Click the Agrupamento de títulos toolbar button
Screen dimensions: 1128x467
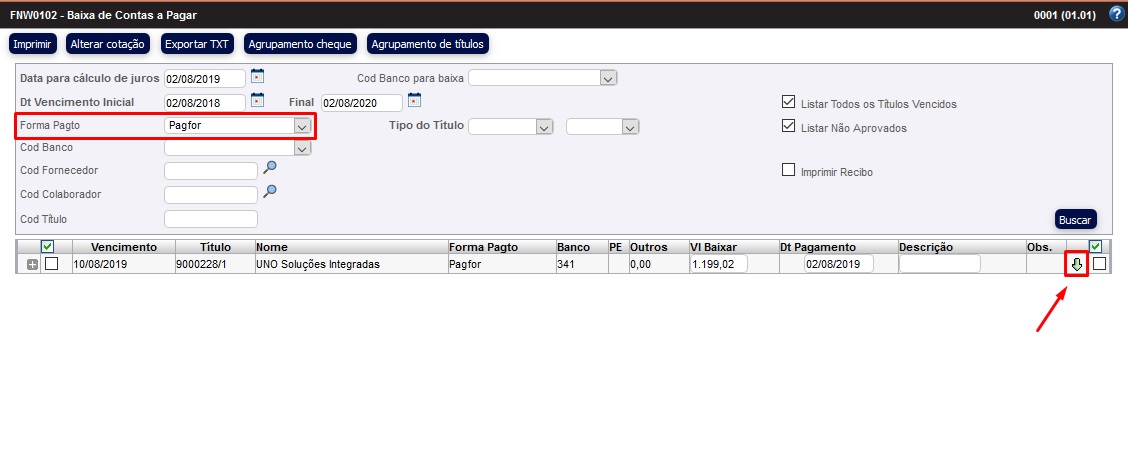(428, 44)
